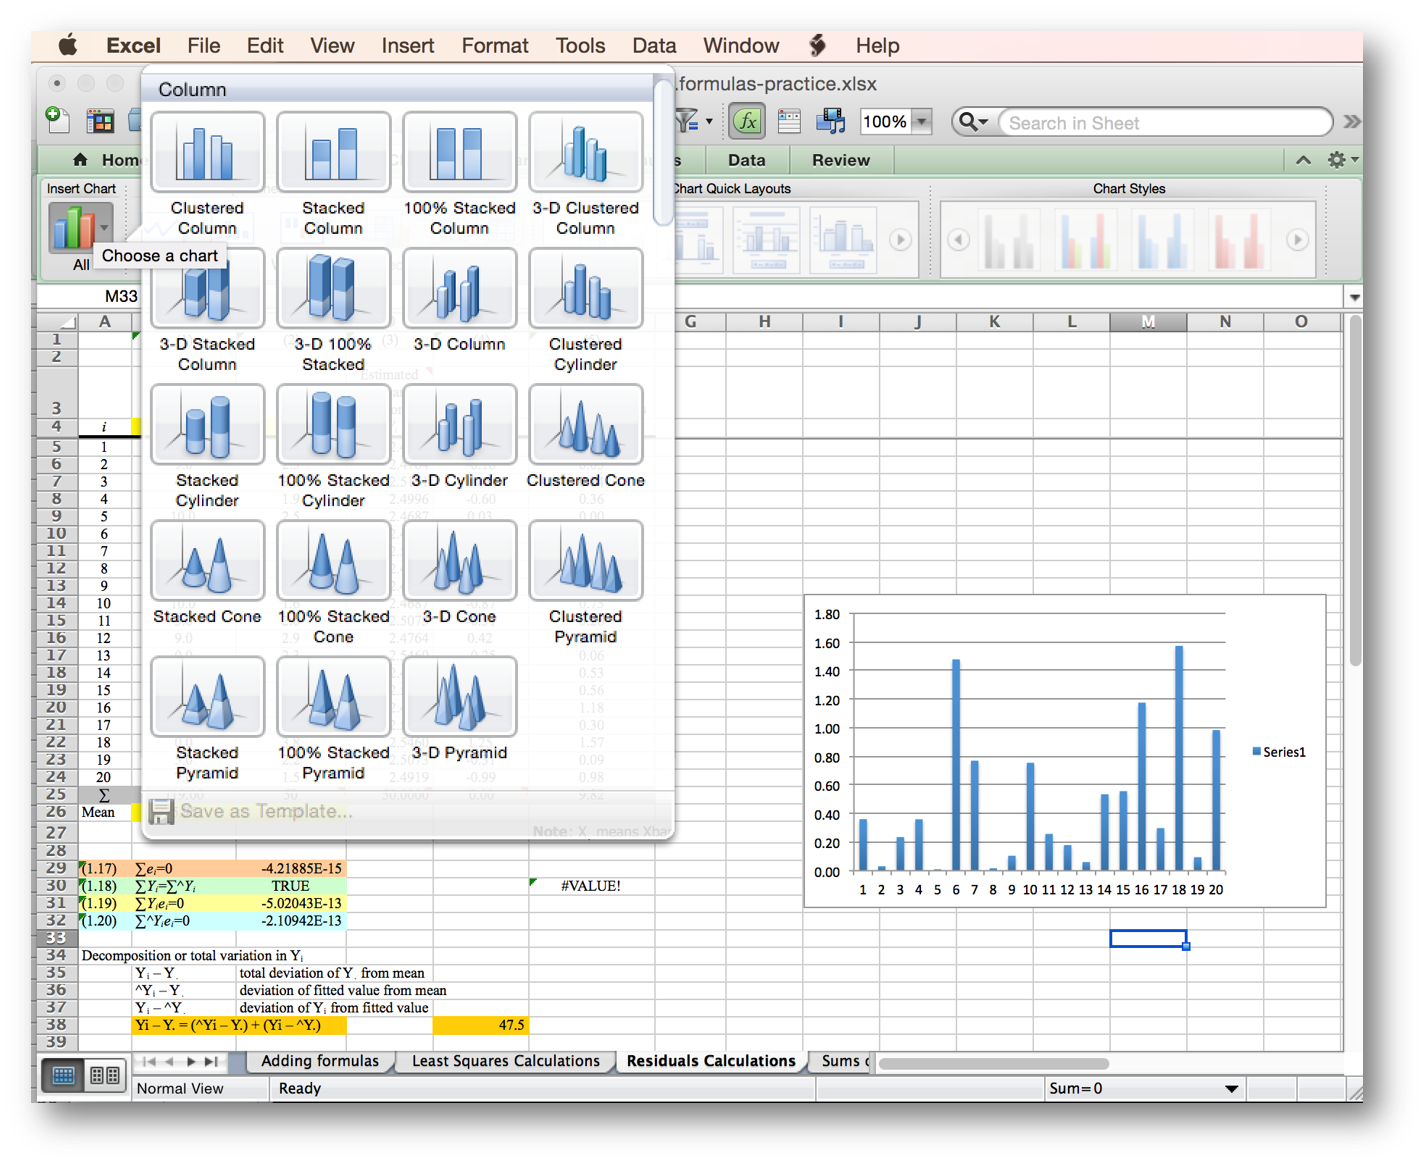This screenshot has height=1165, width=1425.
Task: Toggle Page Layout view button
Action: pyautogui.click(x=105, y=1076)
